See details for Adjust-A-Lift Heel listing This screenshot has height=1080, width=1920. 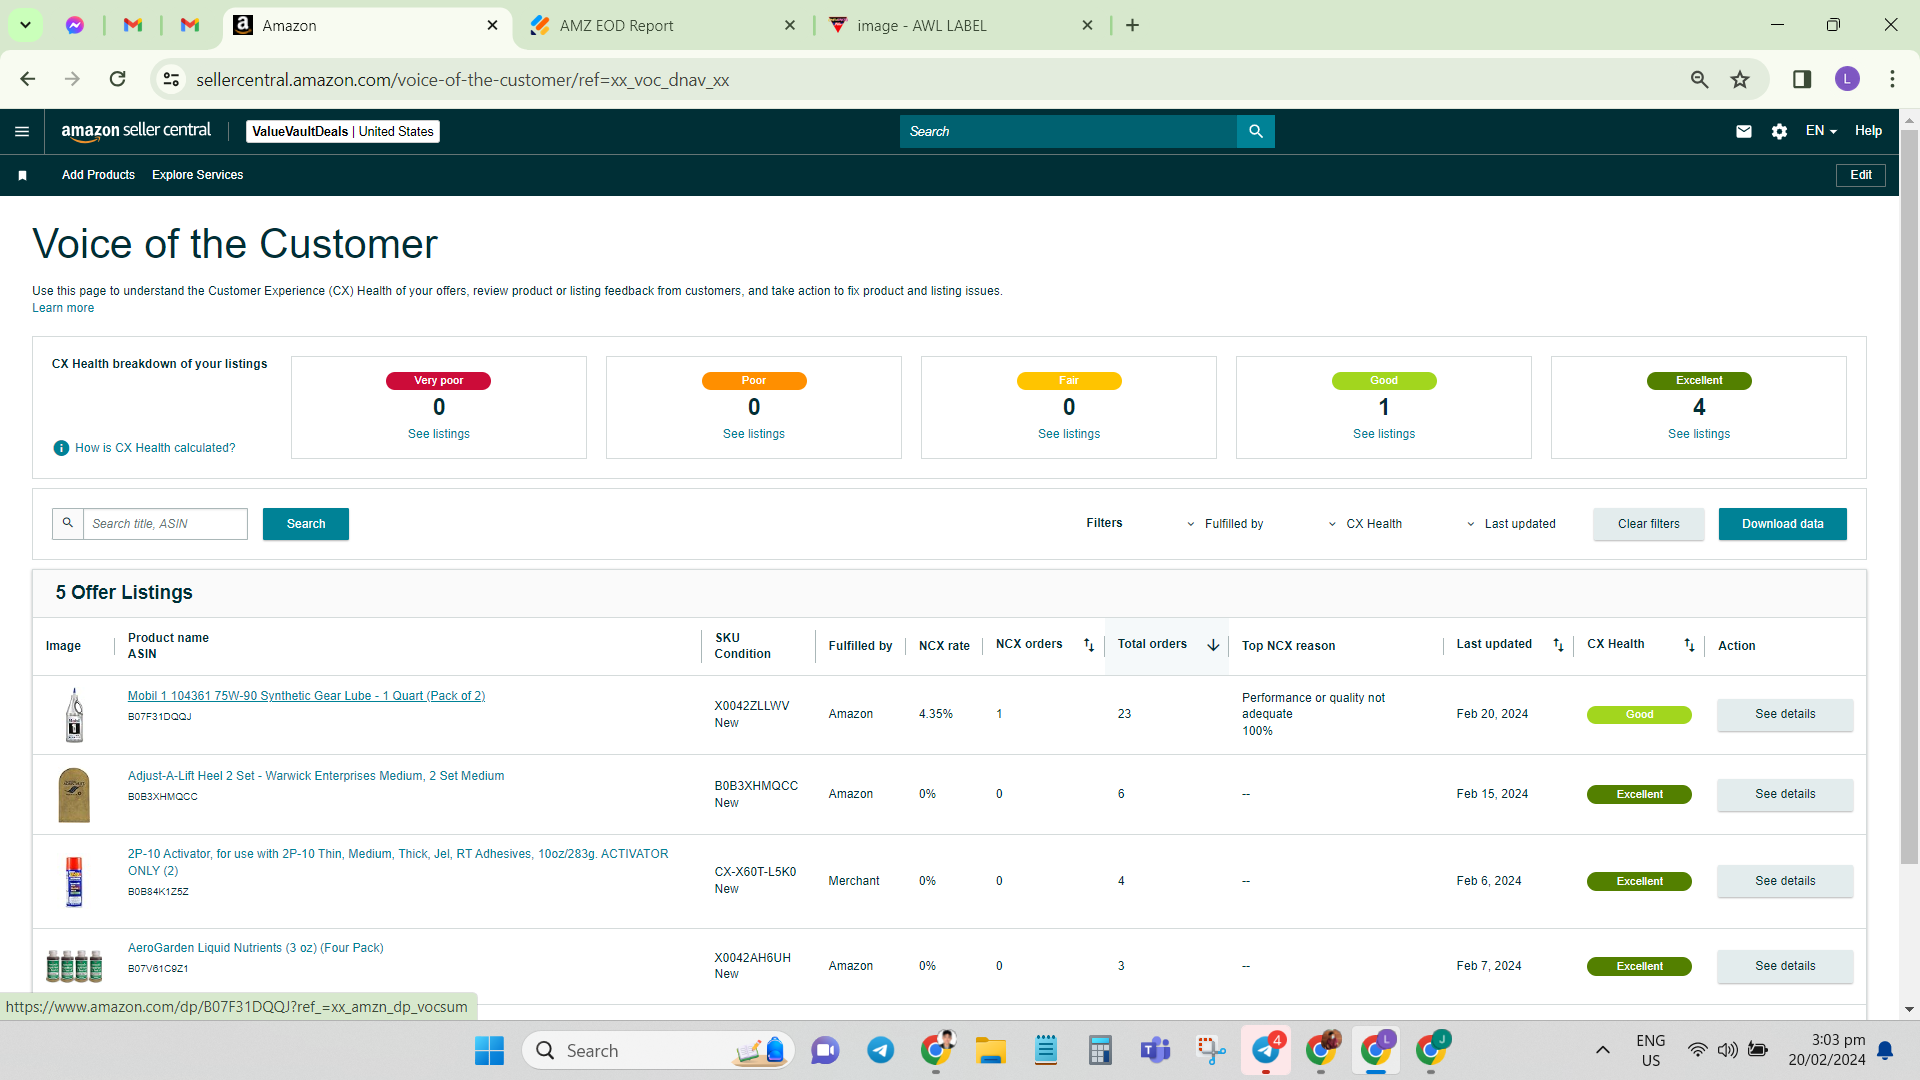(1785, 794)
